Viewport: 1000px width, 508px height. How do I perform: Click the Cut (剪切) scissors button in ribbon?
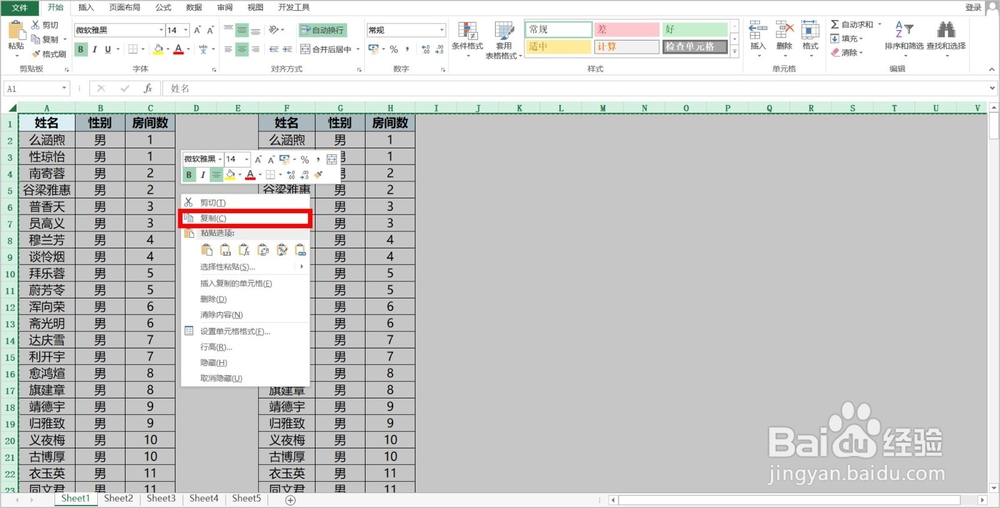[x=44, y=25]
